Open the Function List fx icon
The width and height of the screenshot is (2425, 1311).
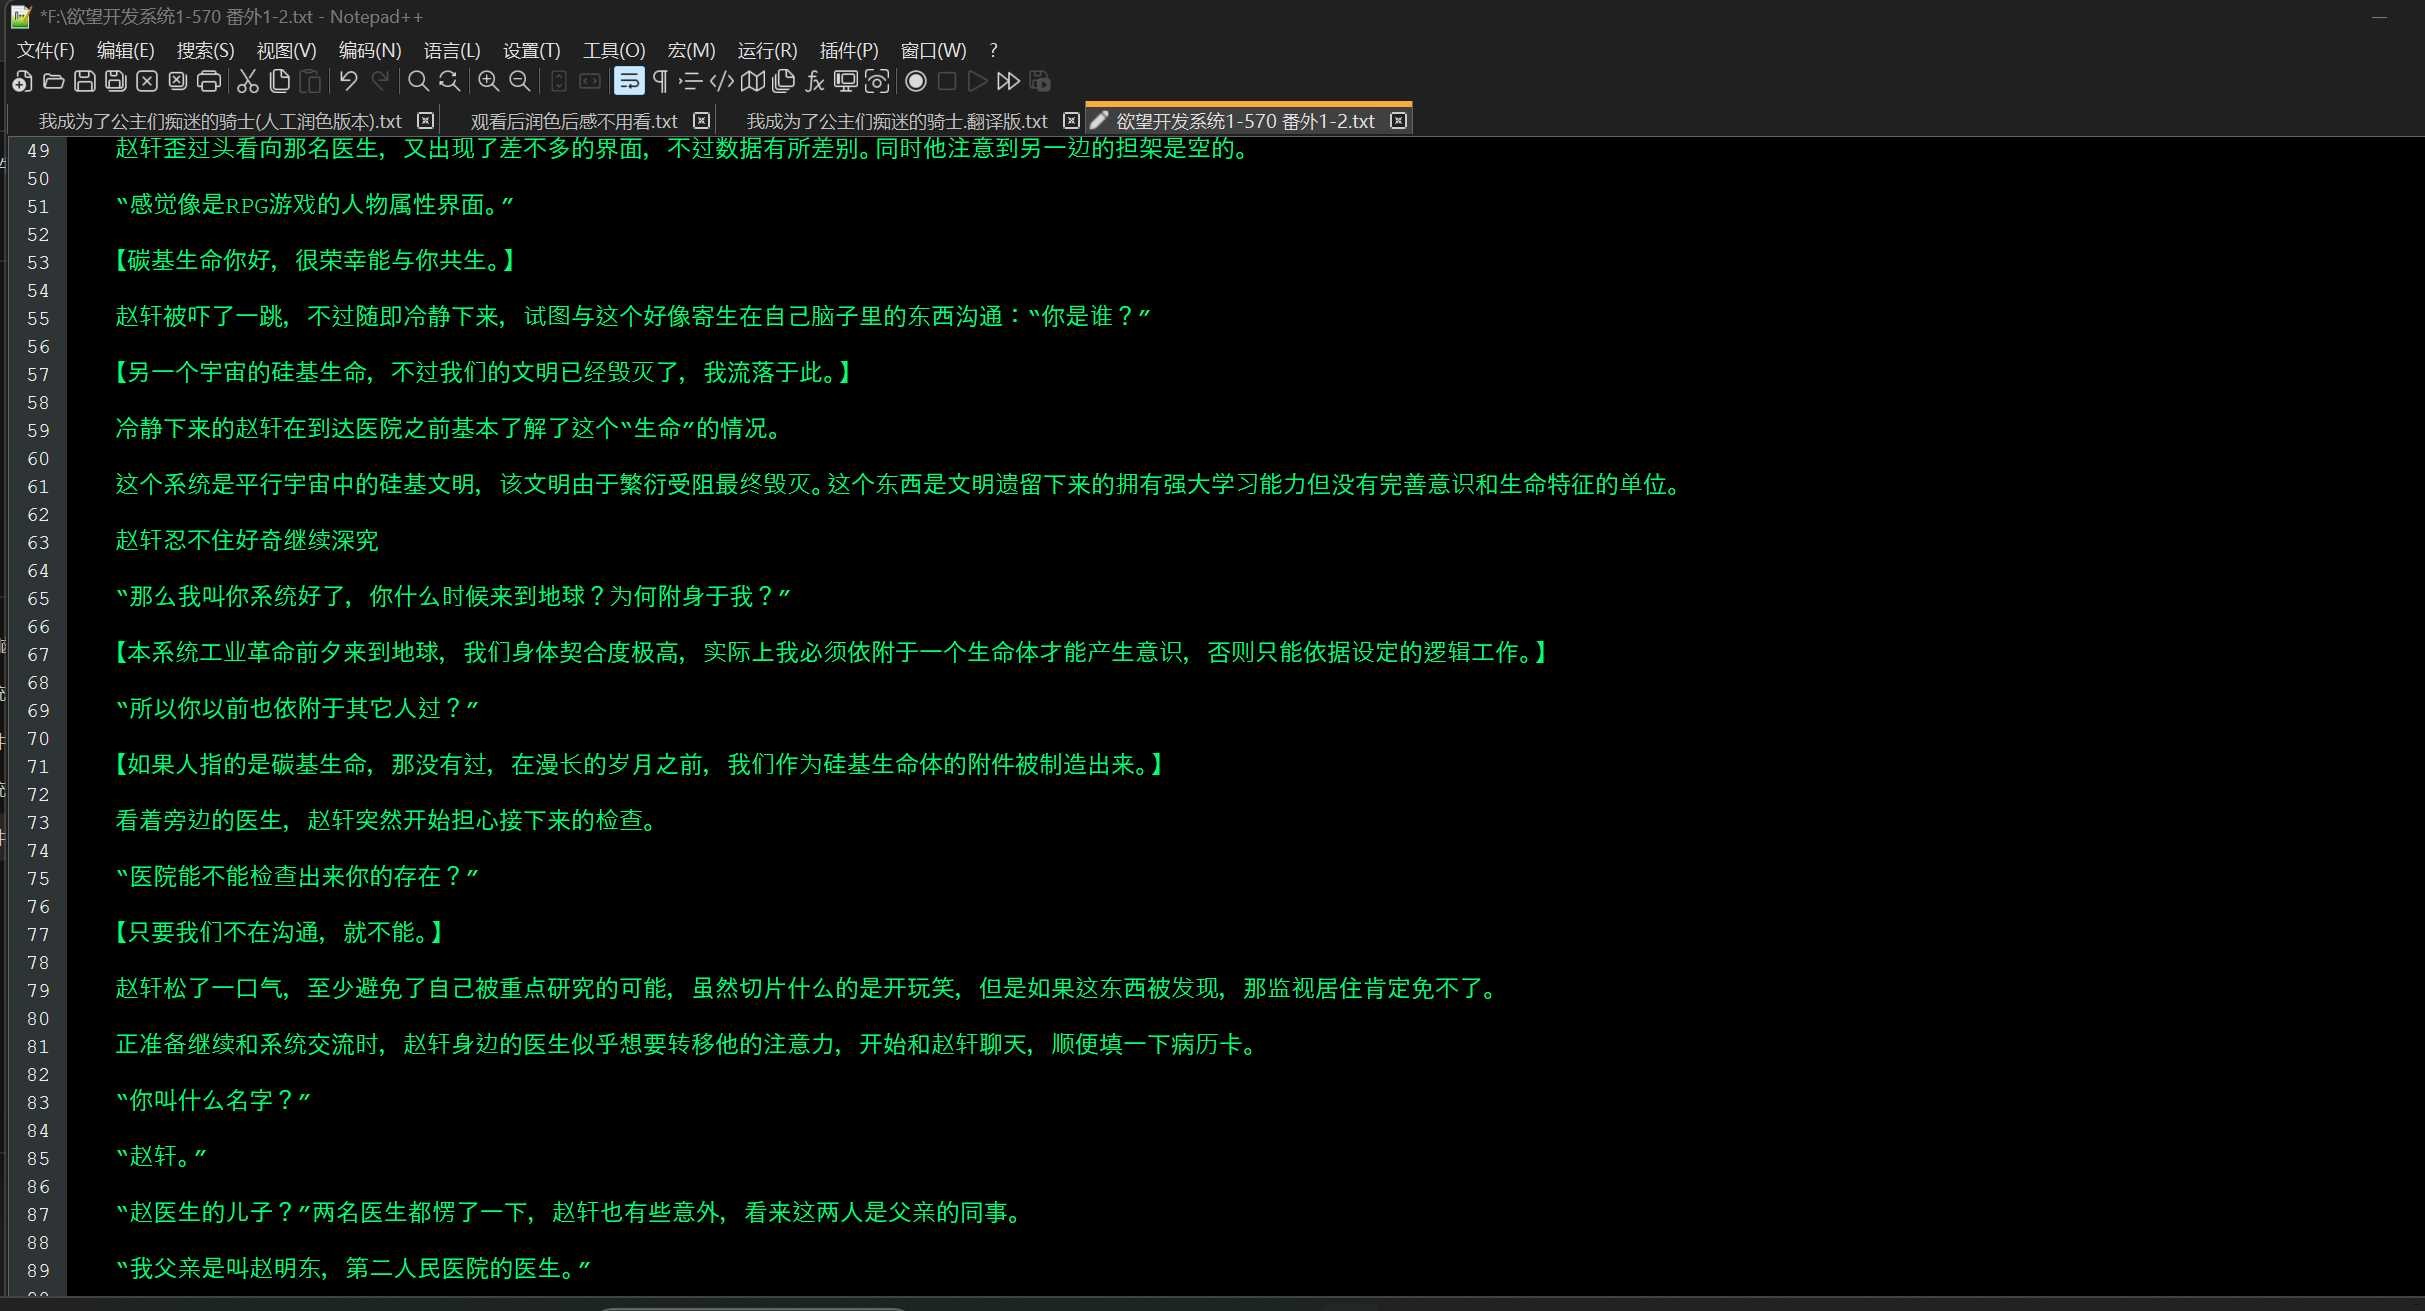pos(815,82)
